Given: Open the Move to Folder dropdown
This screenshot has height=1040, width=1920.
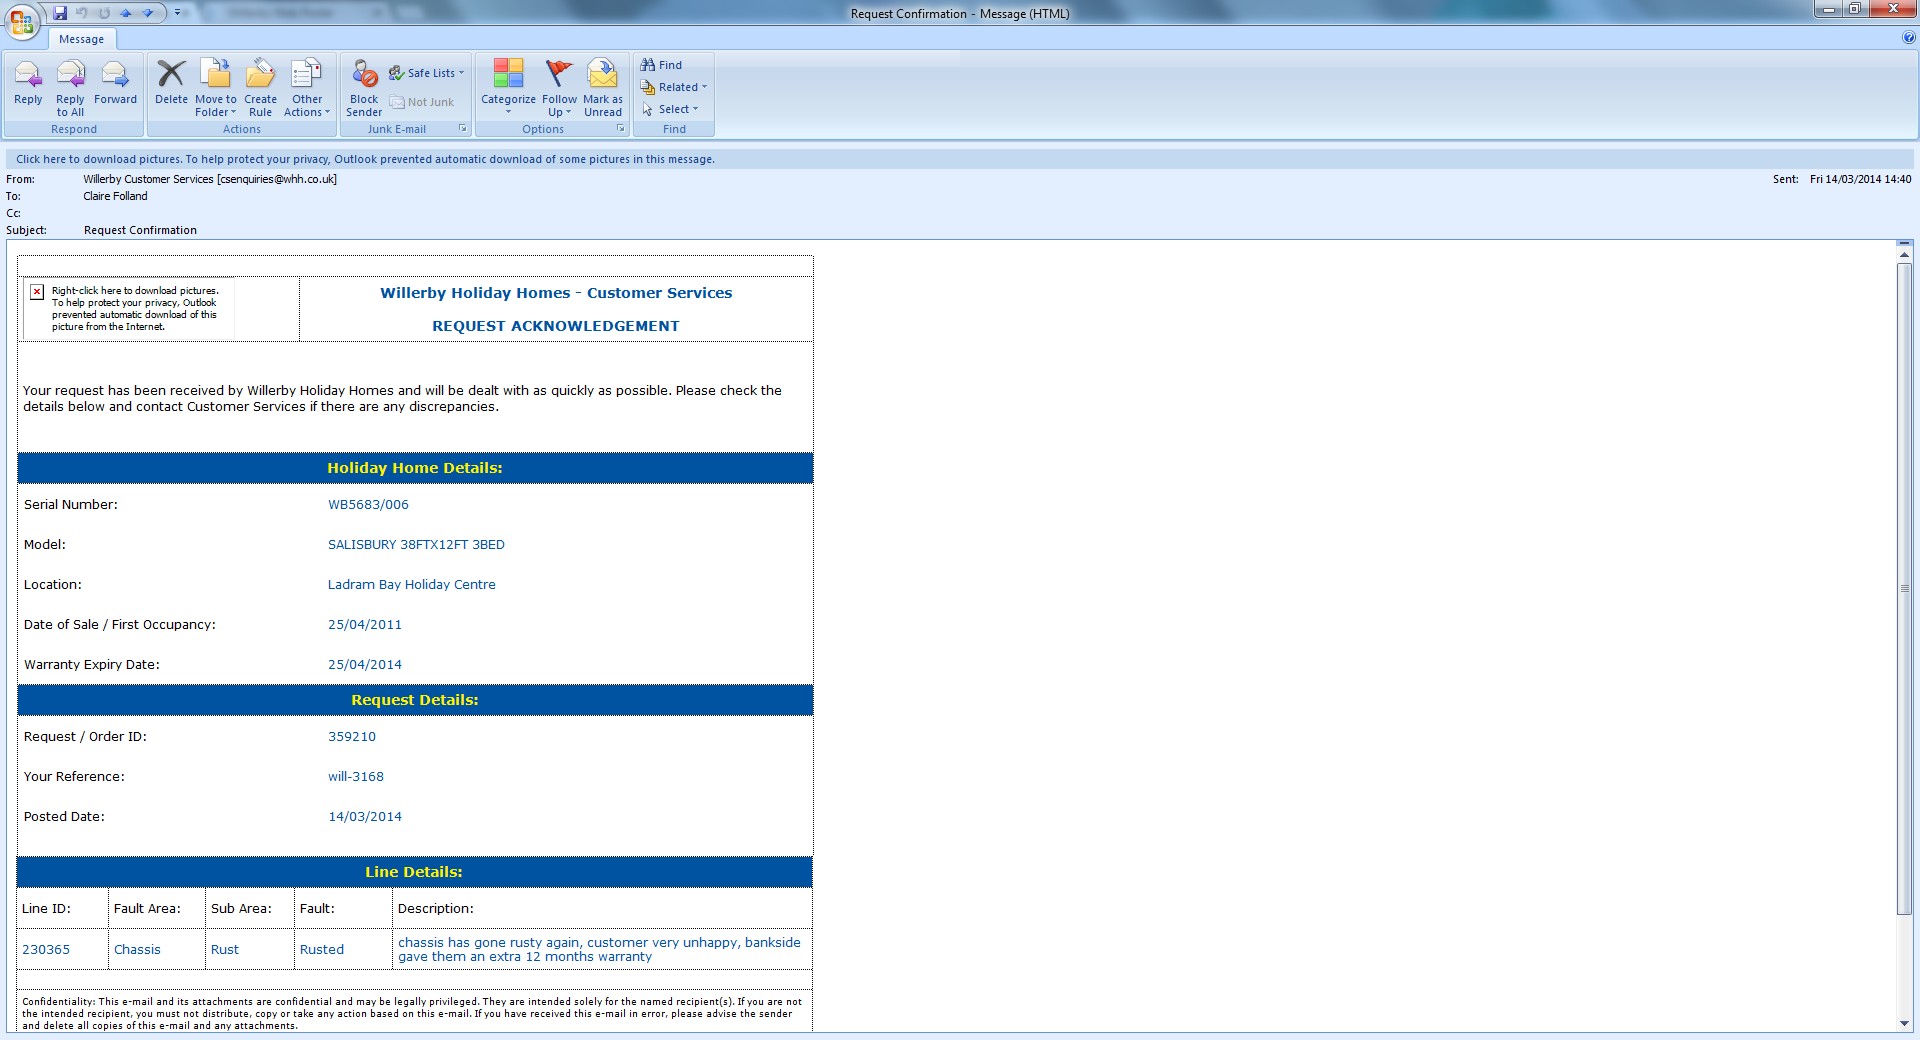Looking at the screenshot, I should pos(216,88).
